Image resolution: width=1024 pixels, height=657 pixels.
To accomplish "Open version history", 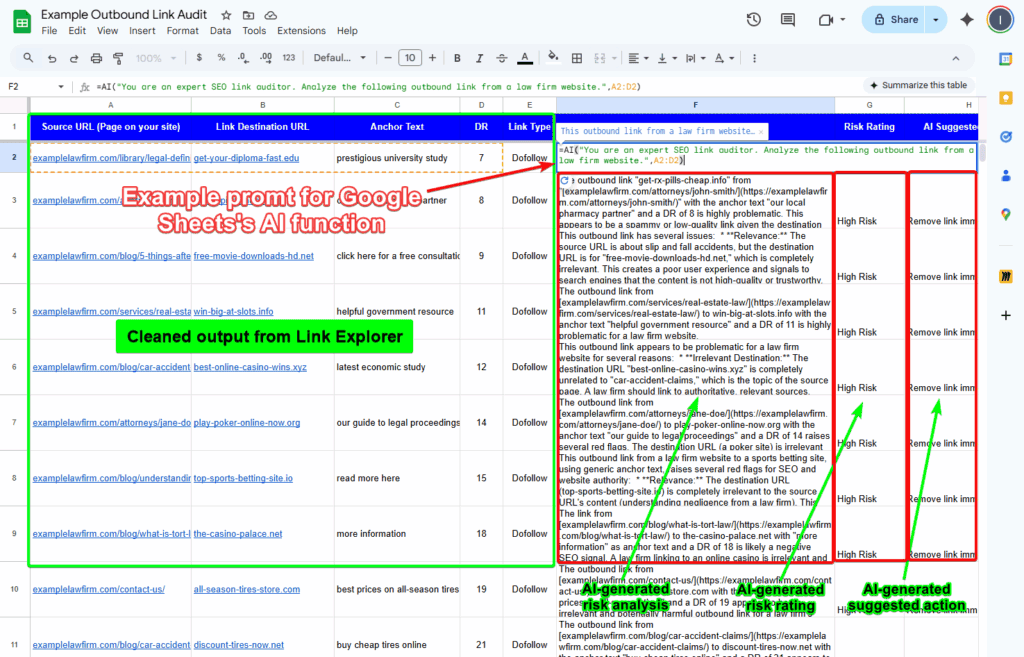I will click(753, 19).
